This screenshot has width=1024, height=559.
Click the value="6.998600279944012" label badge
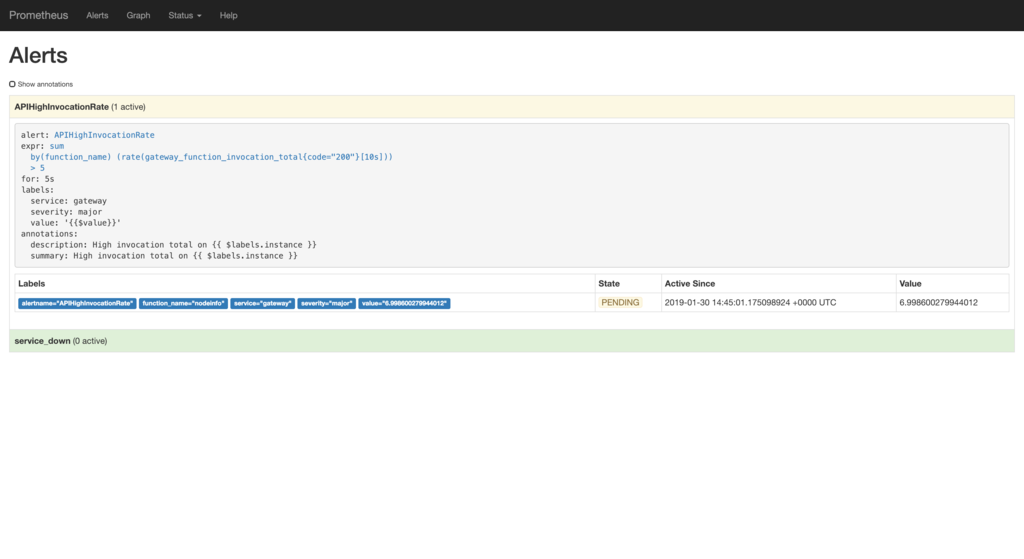404,303
